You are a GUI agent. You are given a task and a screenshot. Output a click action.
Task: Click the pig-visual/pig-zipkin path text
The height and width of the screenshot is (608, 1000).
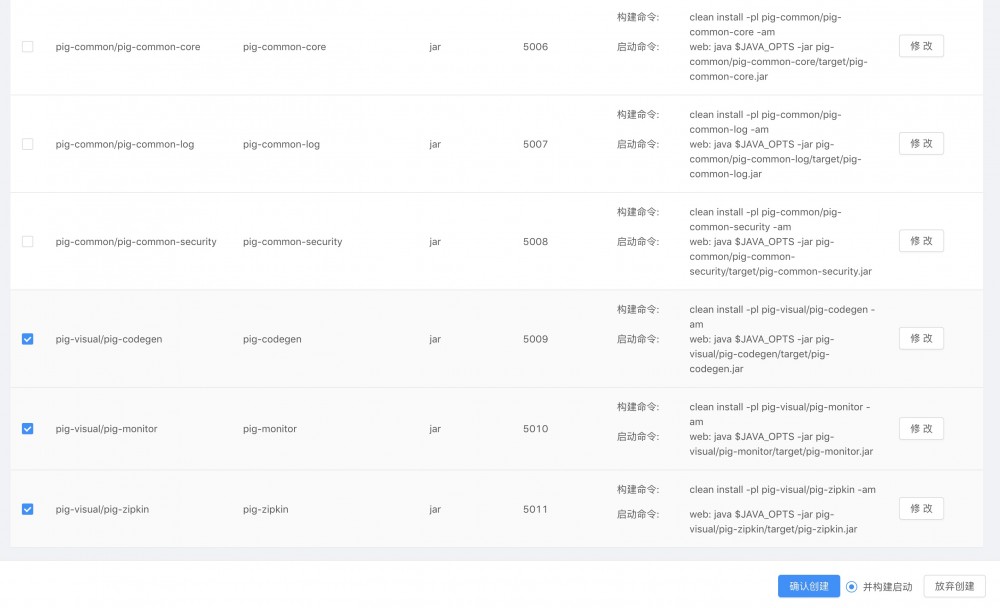tap(102, 509)
